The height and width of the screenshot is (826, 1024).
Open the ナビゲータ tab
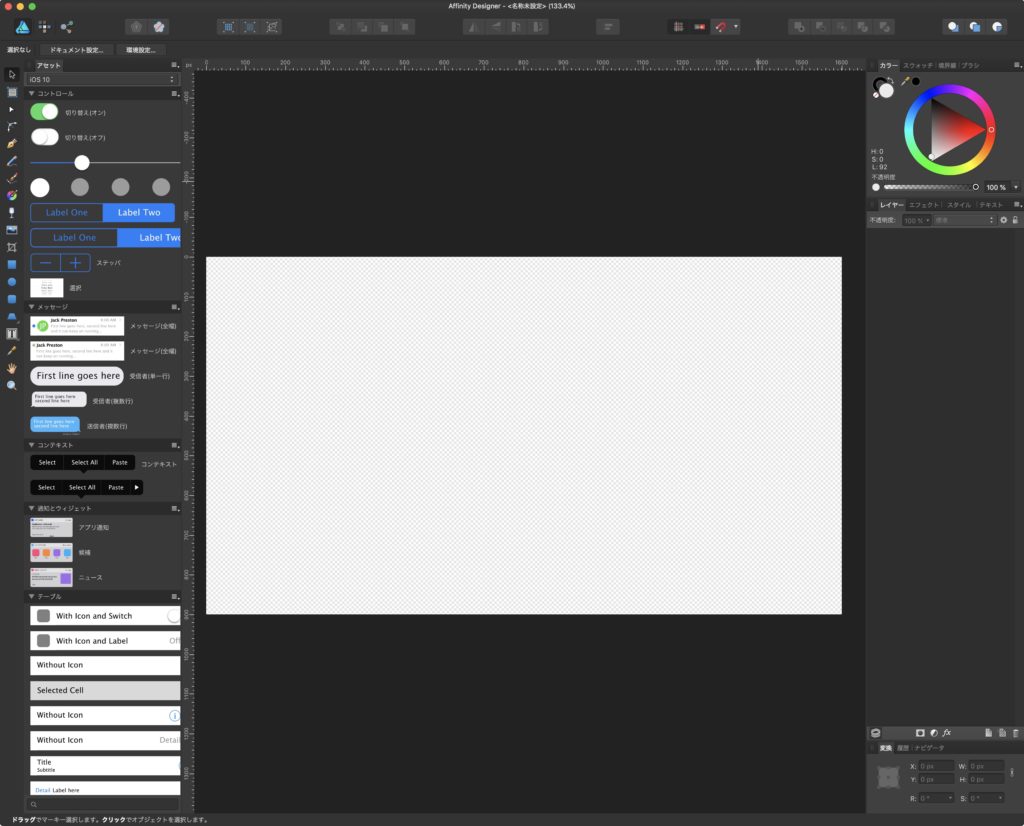click(929, 748)
